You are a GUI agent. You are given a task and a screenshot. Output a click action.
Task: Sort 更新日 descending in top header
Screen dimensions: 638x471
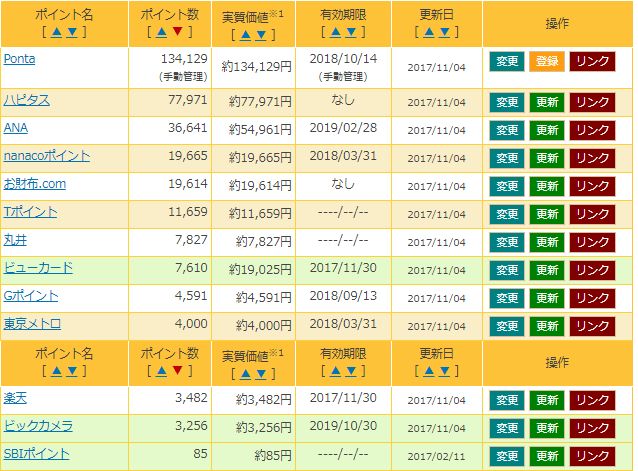tap(445, 32)
